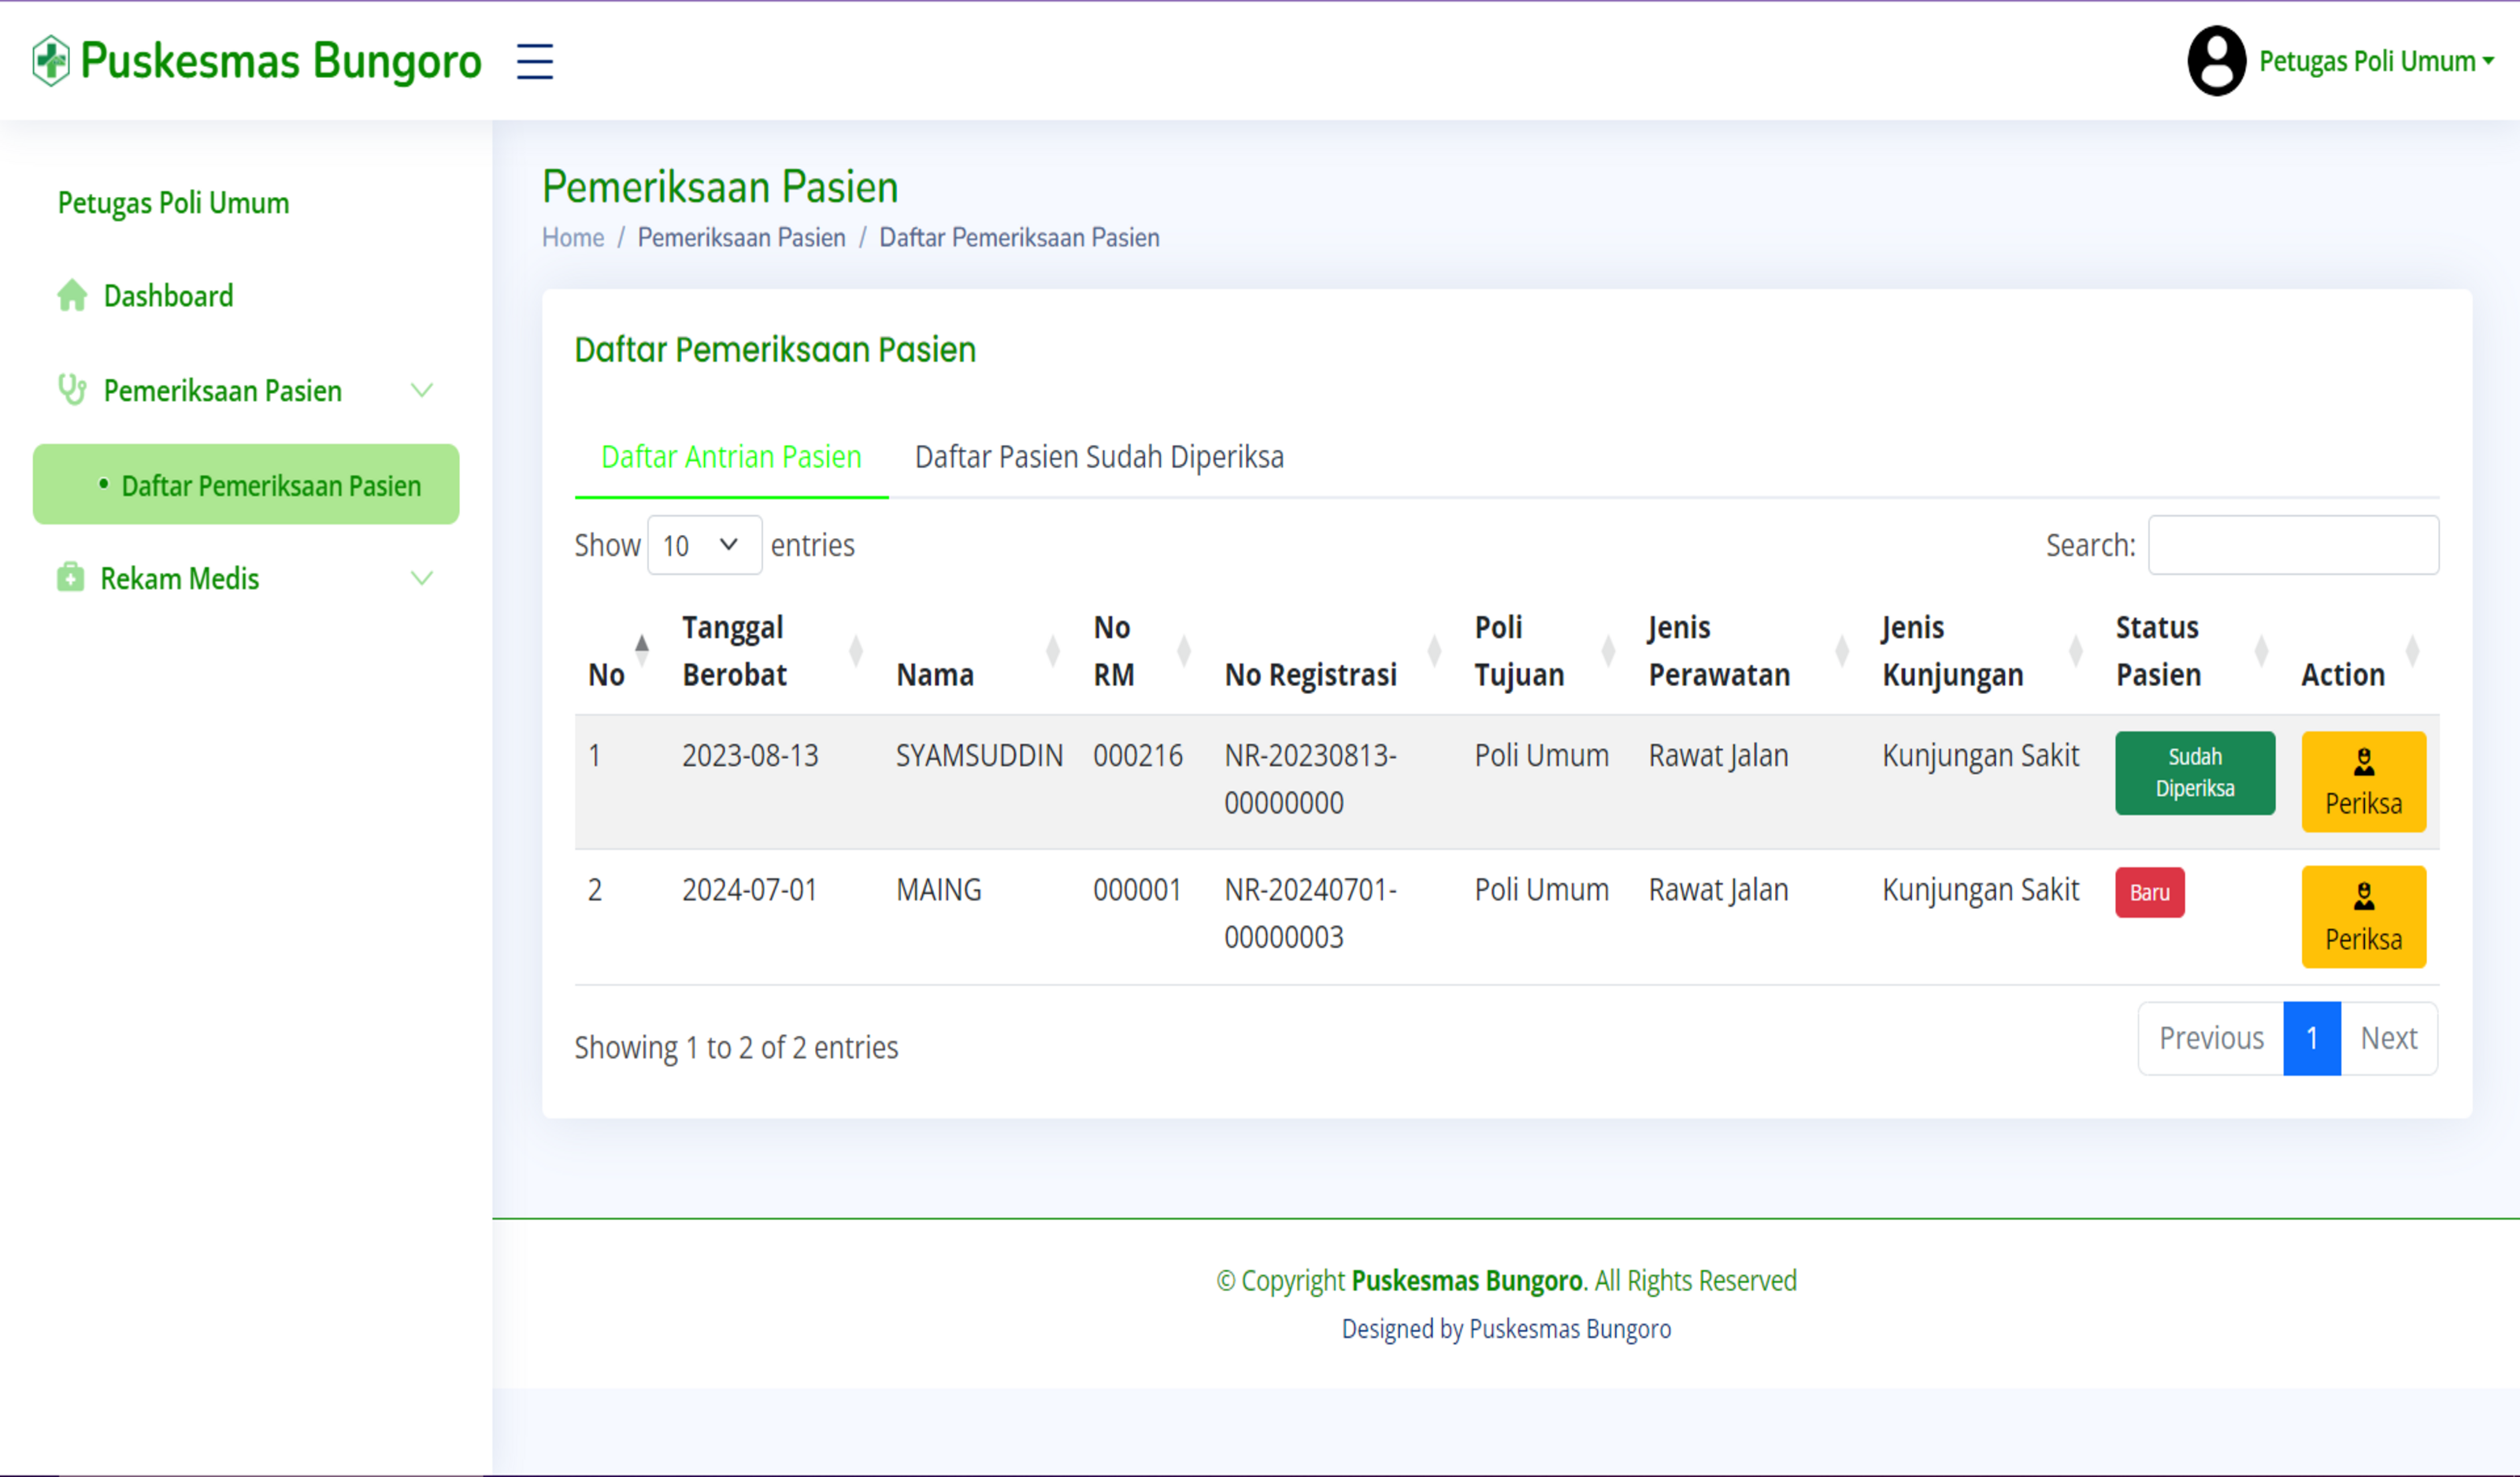Click the Rekam Medis medical kit icon

[x=70, y=578]
